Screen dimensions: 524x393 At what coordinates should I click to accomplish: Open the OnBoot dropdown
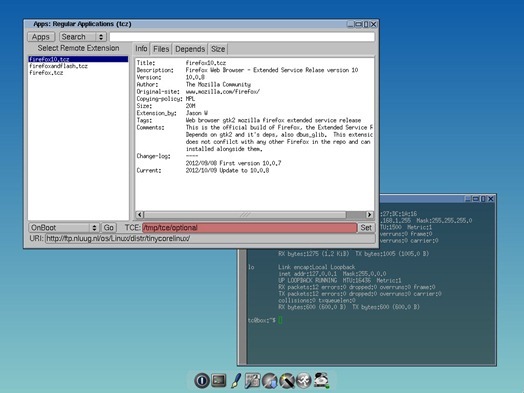63,228
